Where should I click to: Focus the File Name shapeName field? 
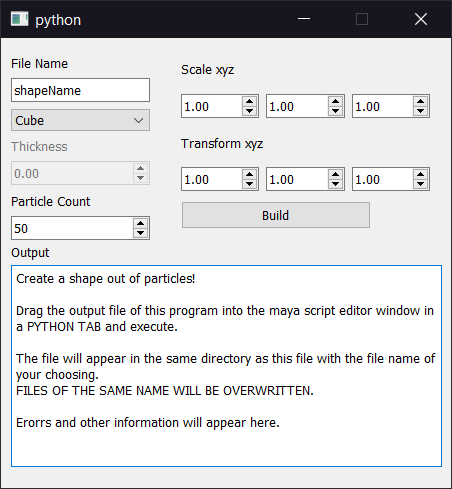point(80,90)
